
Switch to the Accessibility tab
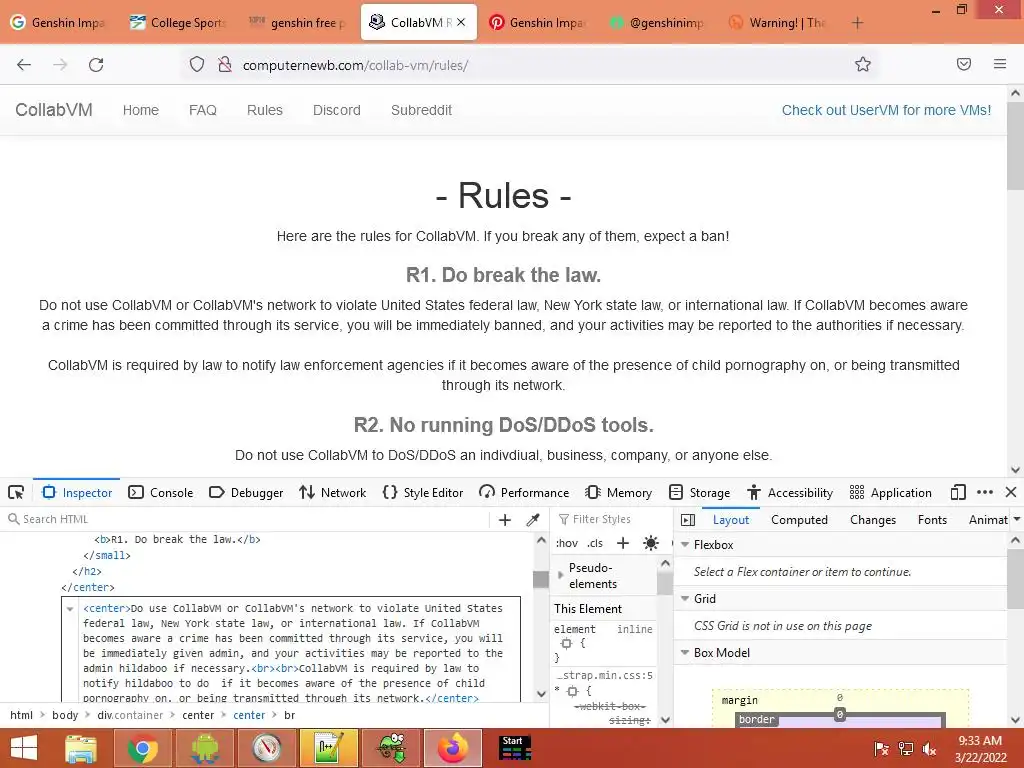click(x=790, y=492)
